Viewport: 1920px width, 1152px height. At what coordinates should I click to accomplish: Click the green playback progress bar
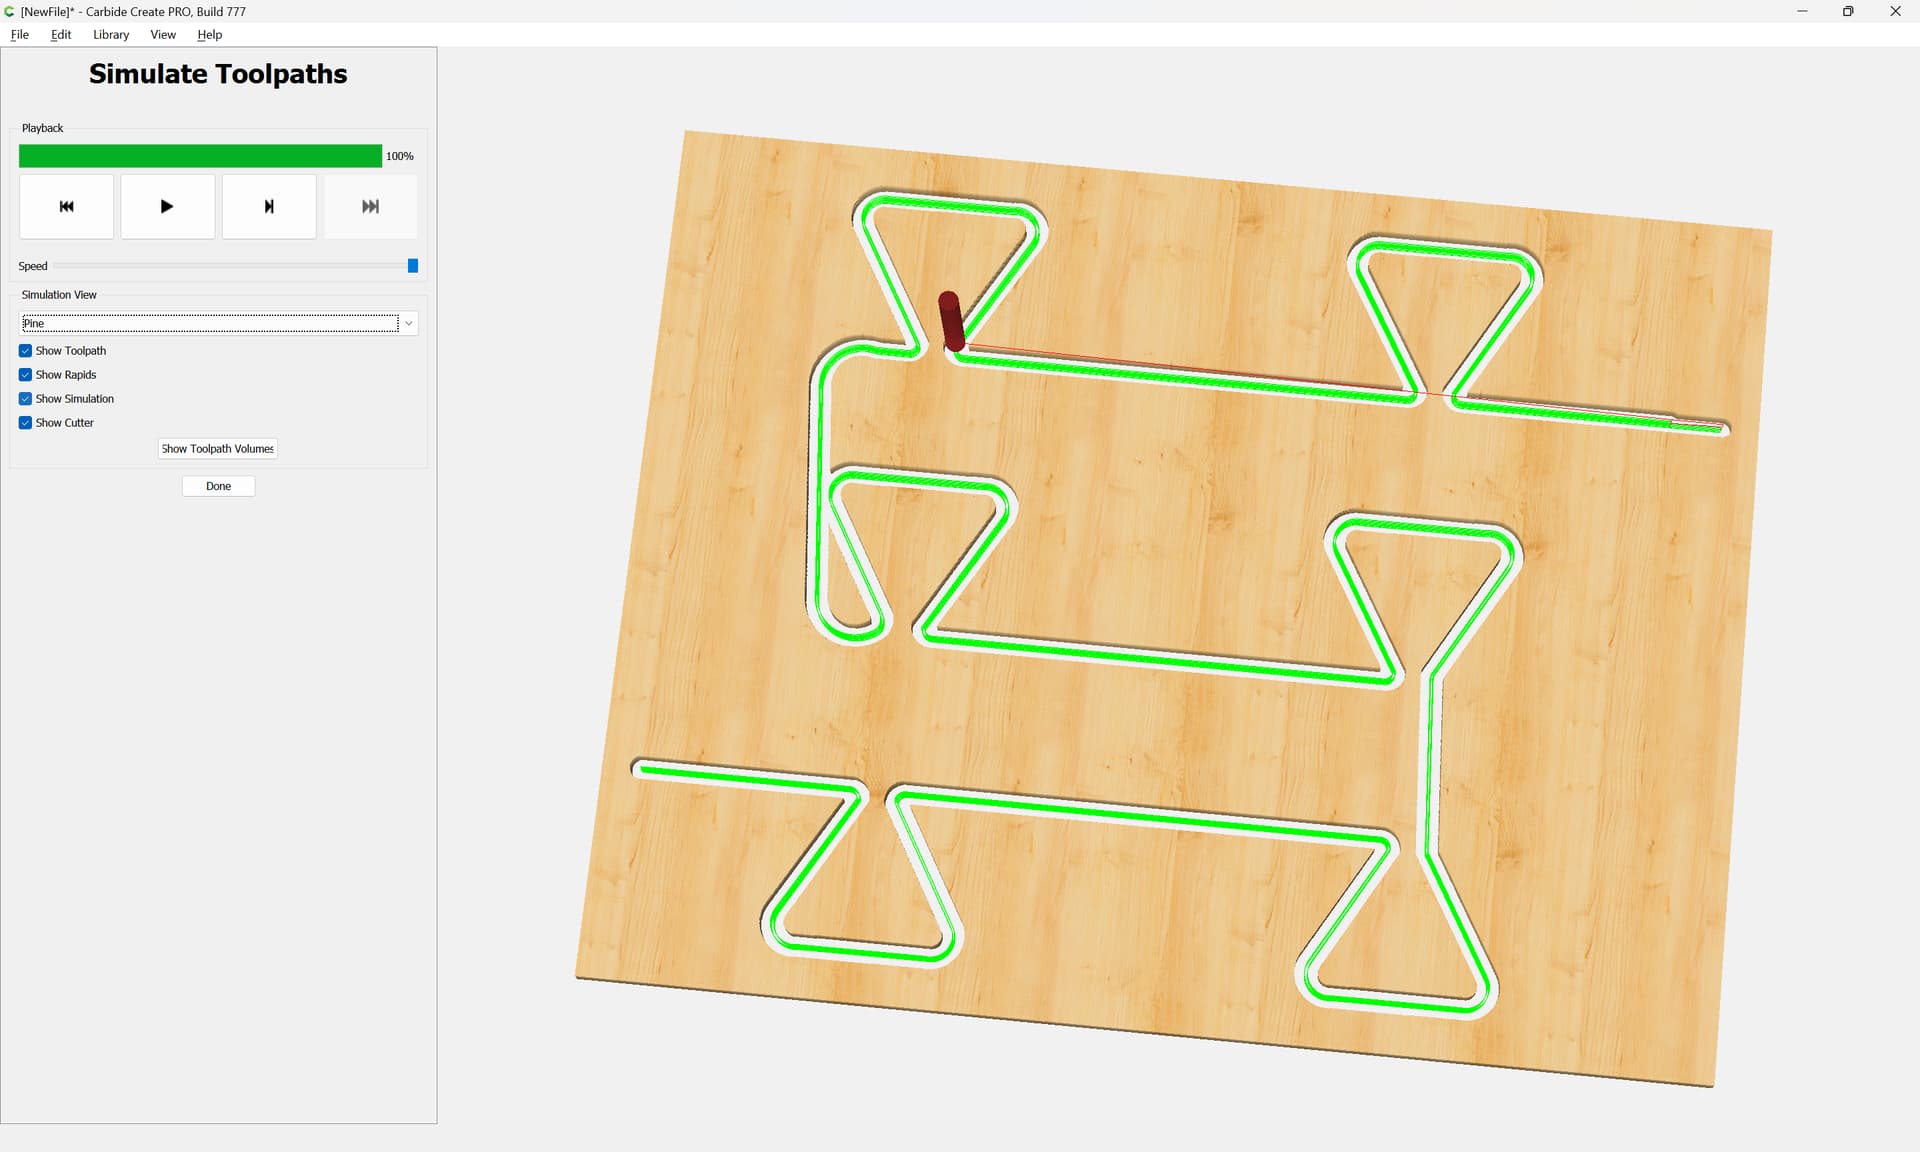point(200,156)
